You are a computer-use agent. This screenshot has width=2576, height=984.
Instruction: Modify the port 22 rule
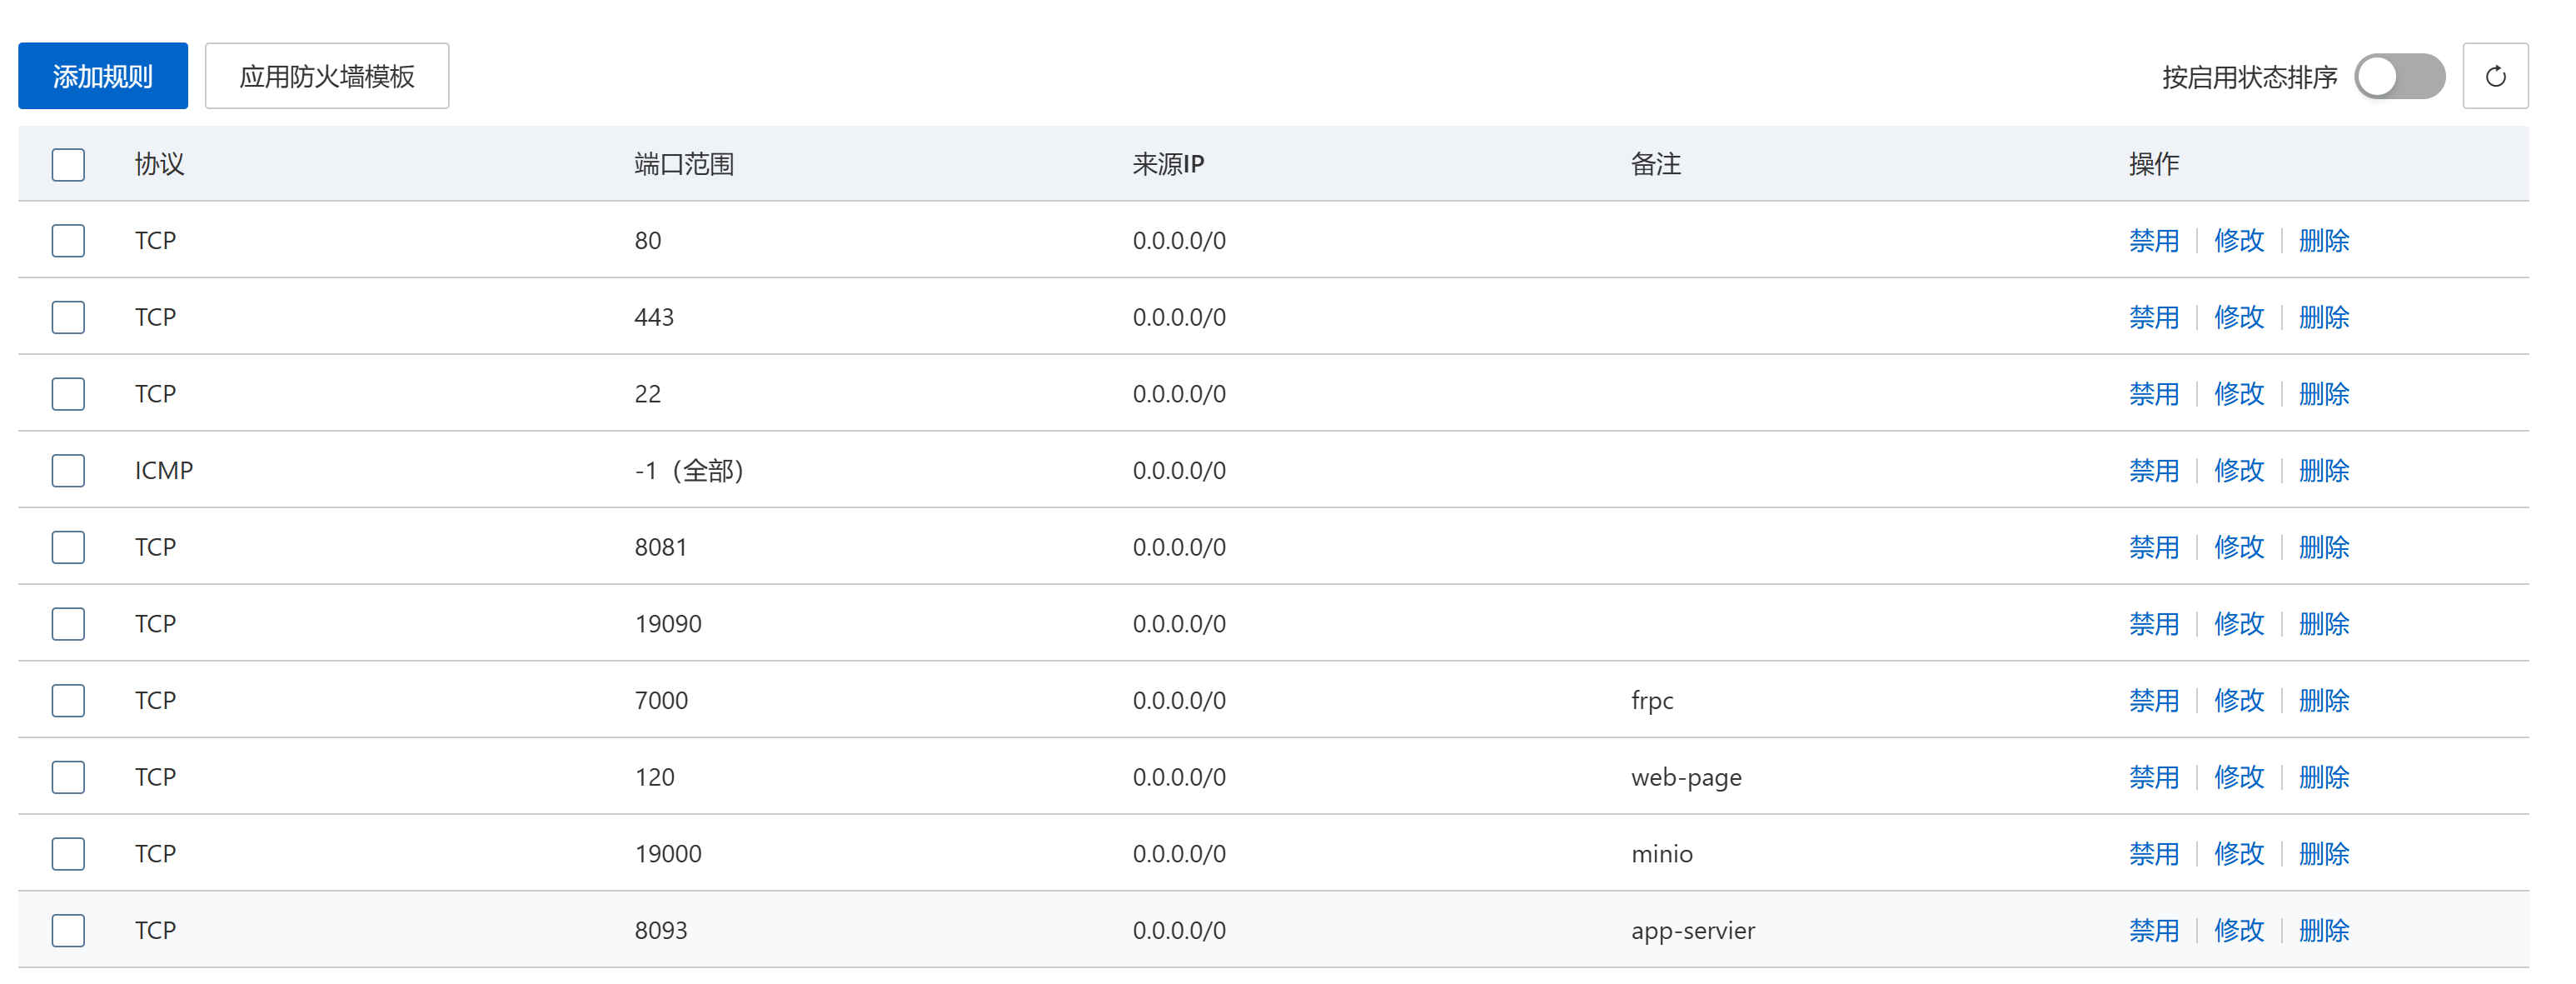click(x=2238, y=394)
